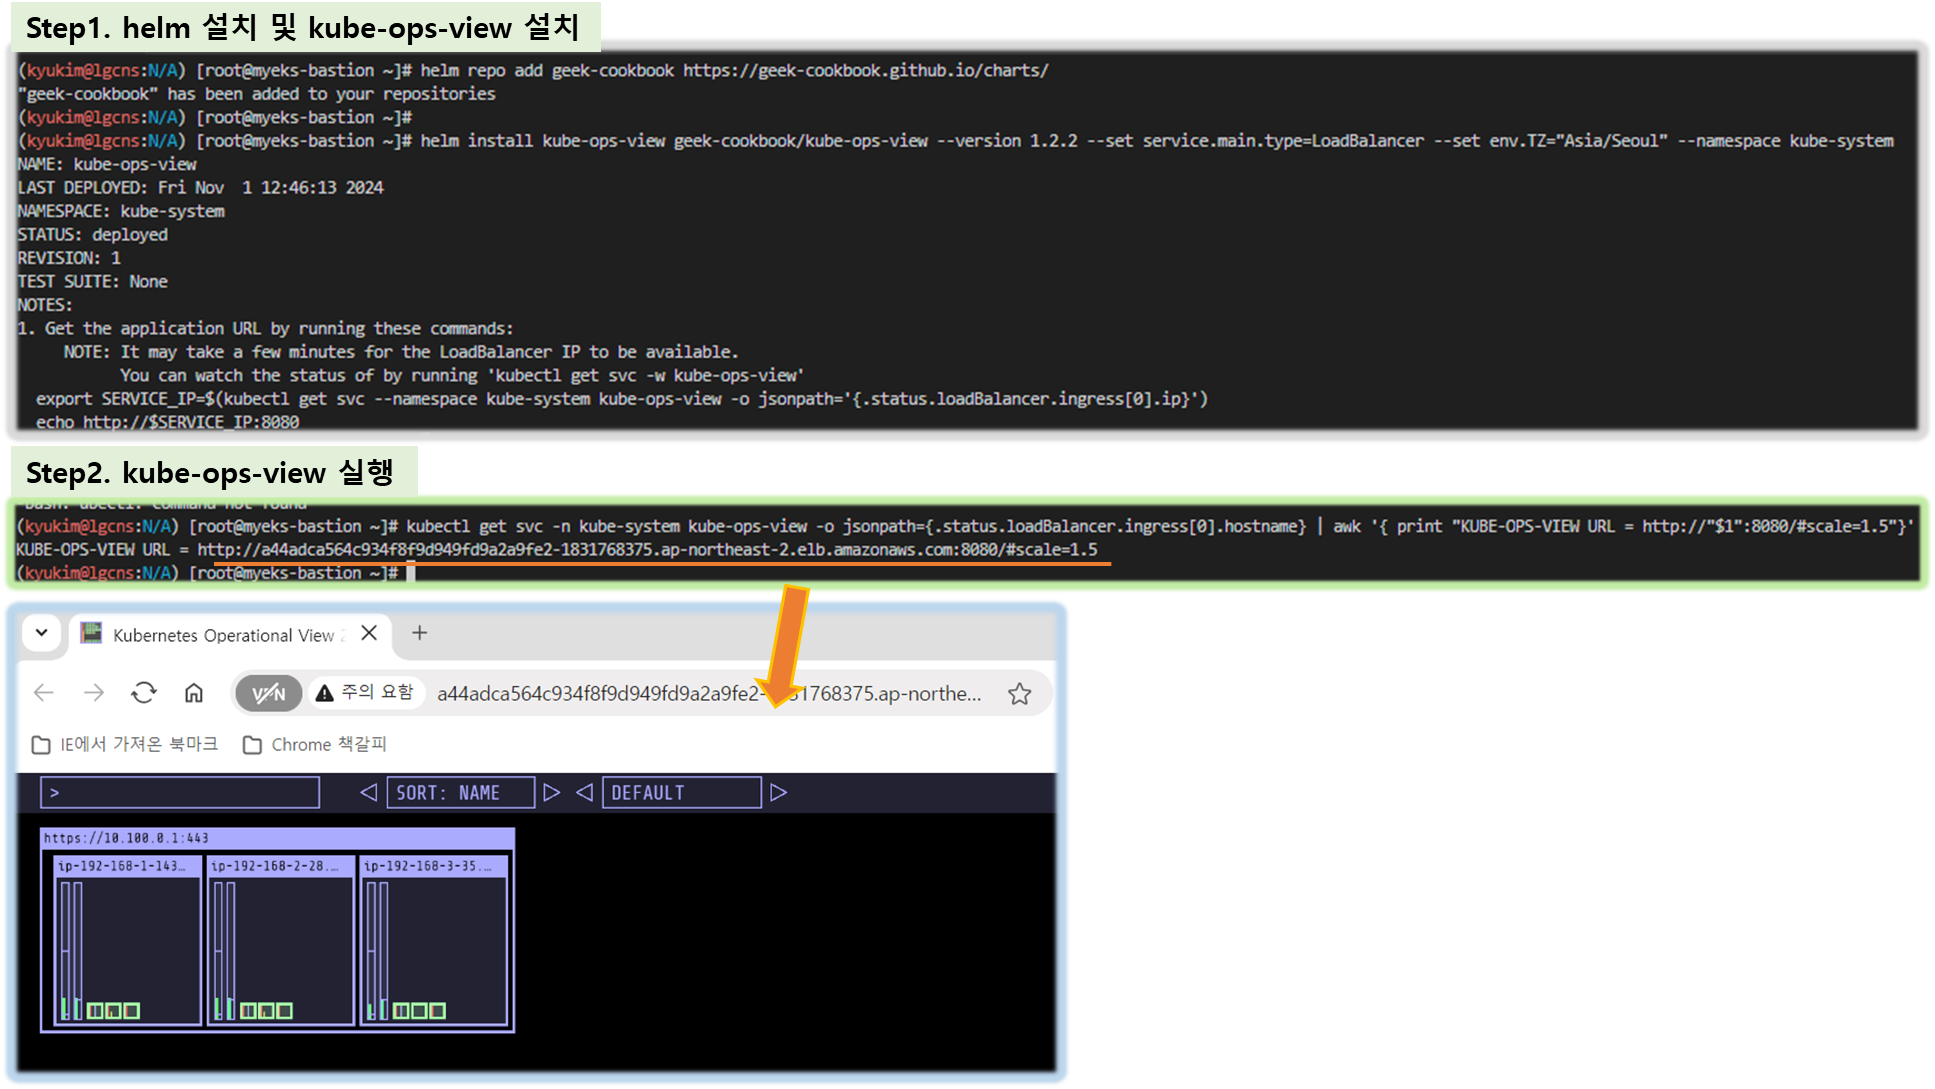Image resolution: width=1935 pixels, height=1089 pixels.
Task: Click left arrow before SORT: NAME
Action: (x=368, y=793)
